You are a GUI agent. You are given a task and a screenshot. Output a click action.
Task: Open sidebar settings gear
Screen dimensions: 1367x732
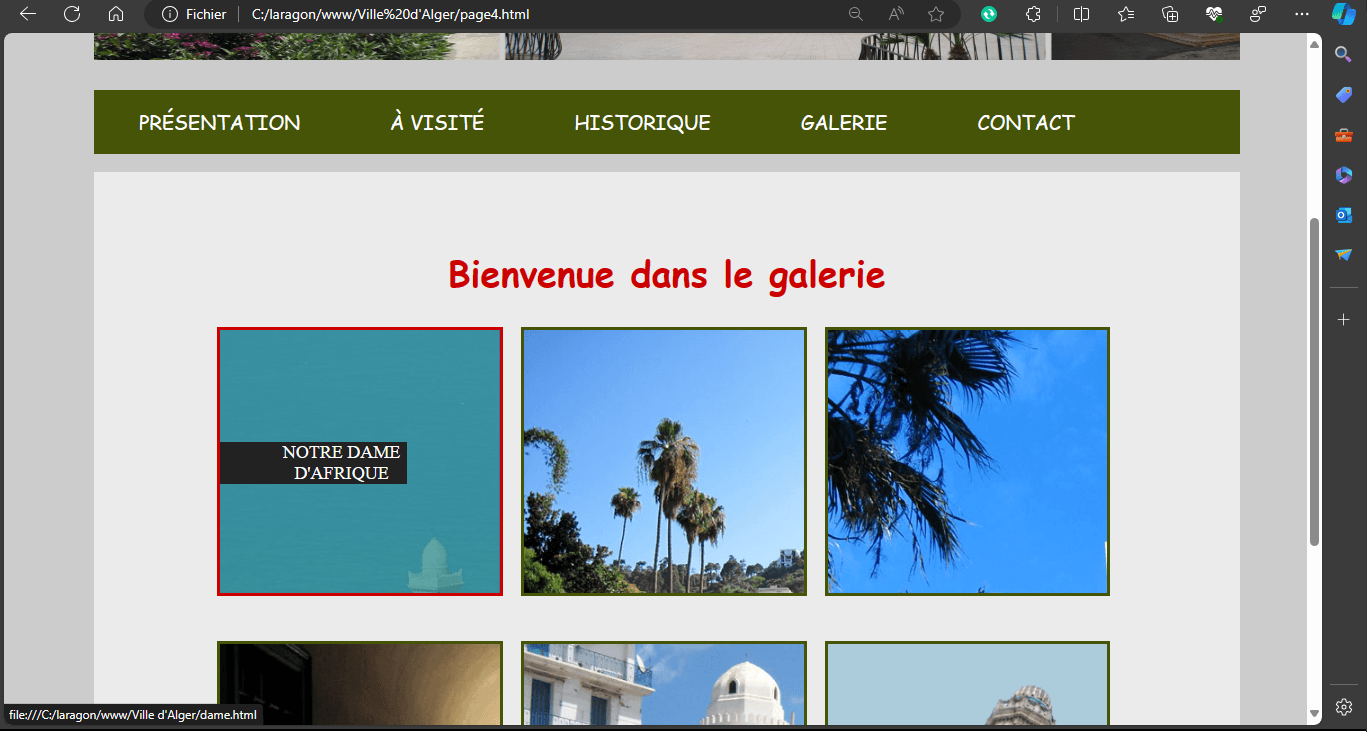tap(1344, 706)
